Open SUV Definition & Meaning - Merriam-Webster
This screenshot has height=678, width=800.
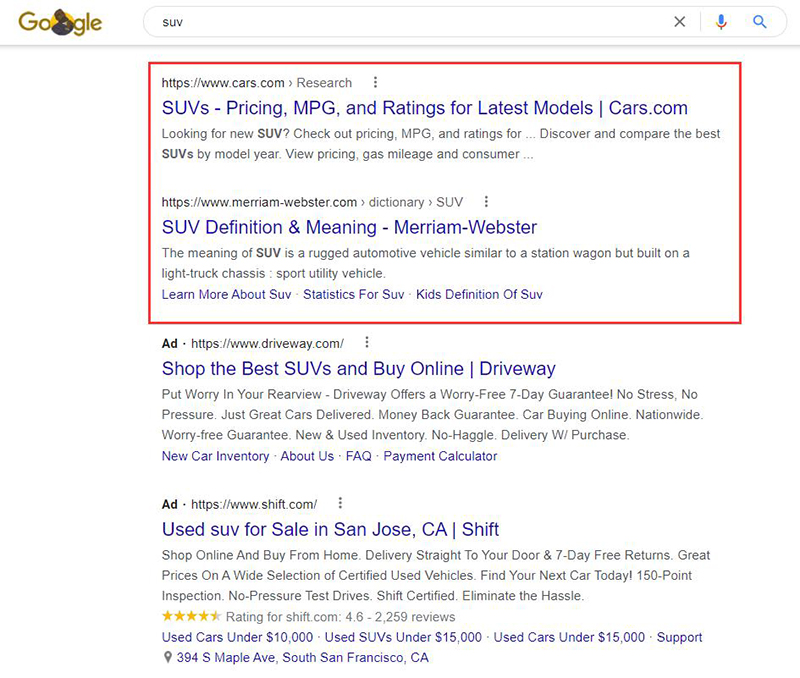[x=349, y=228]
